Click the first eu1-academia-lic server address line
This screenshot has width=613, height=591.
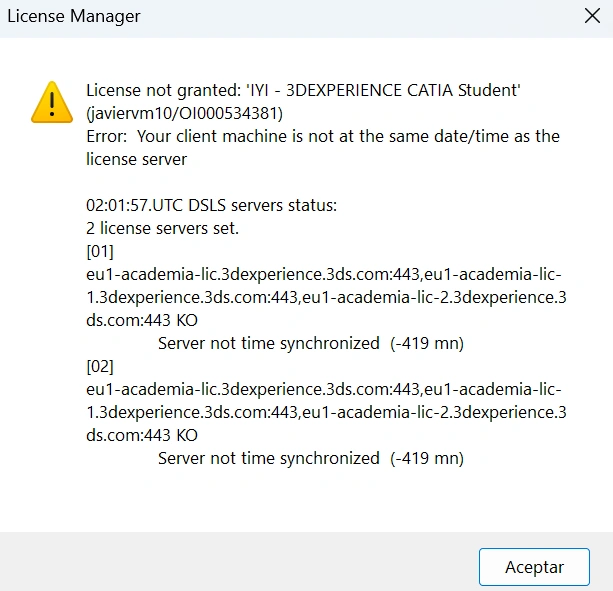click(x=324, y=274)
